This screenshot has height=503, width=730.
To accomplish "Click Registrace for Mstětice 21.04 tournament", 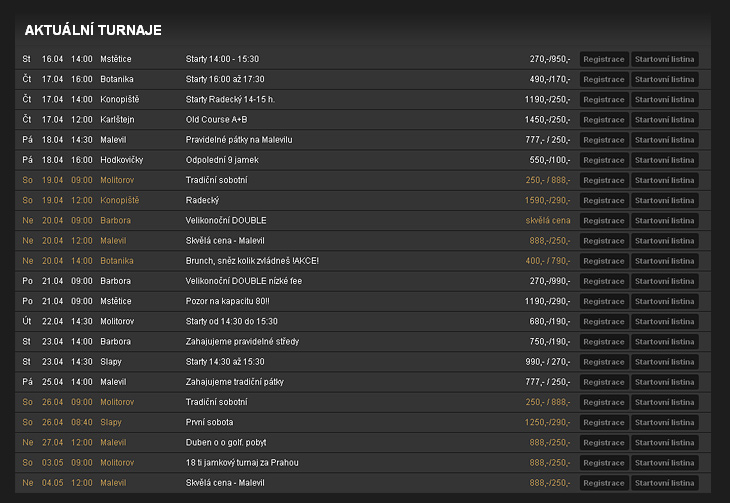I will point(604,301).
